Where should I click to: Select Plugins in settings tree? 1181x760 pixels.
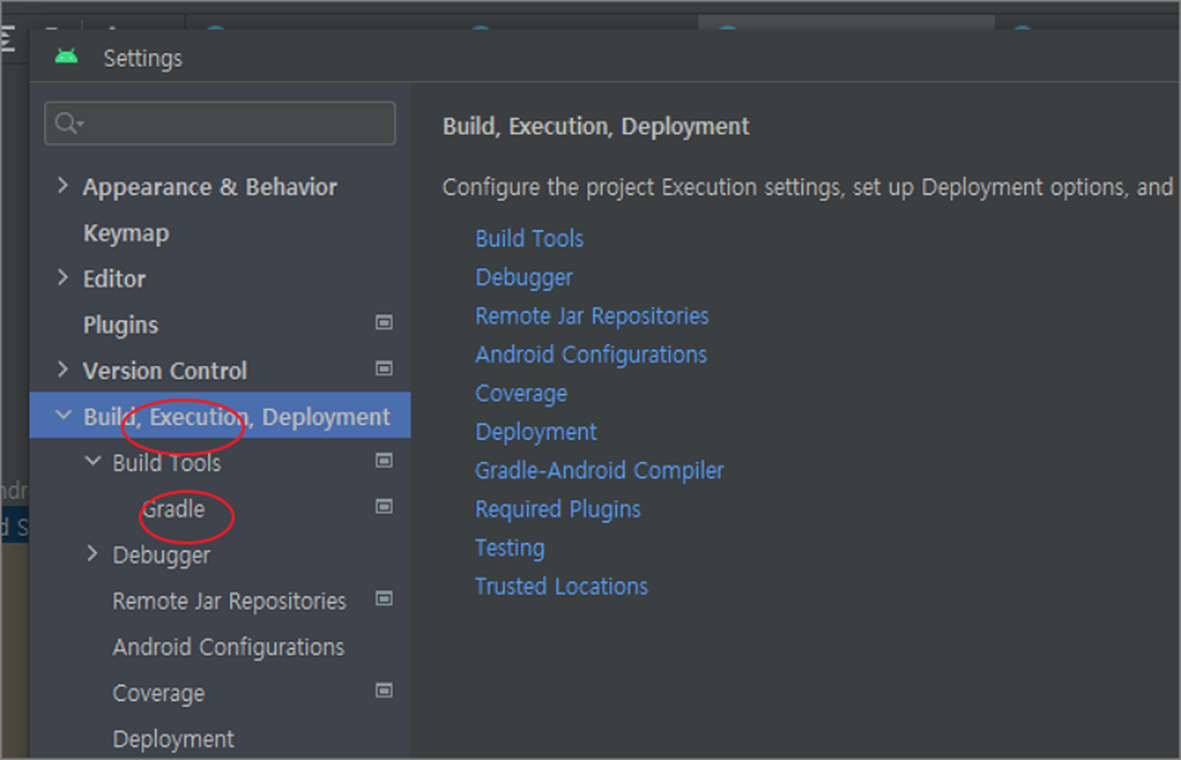121,325
